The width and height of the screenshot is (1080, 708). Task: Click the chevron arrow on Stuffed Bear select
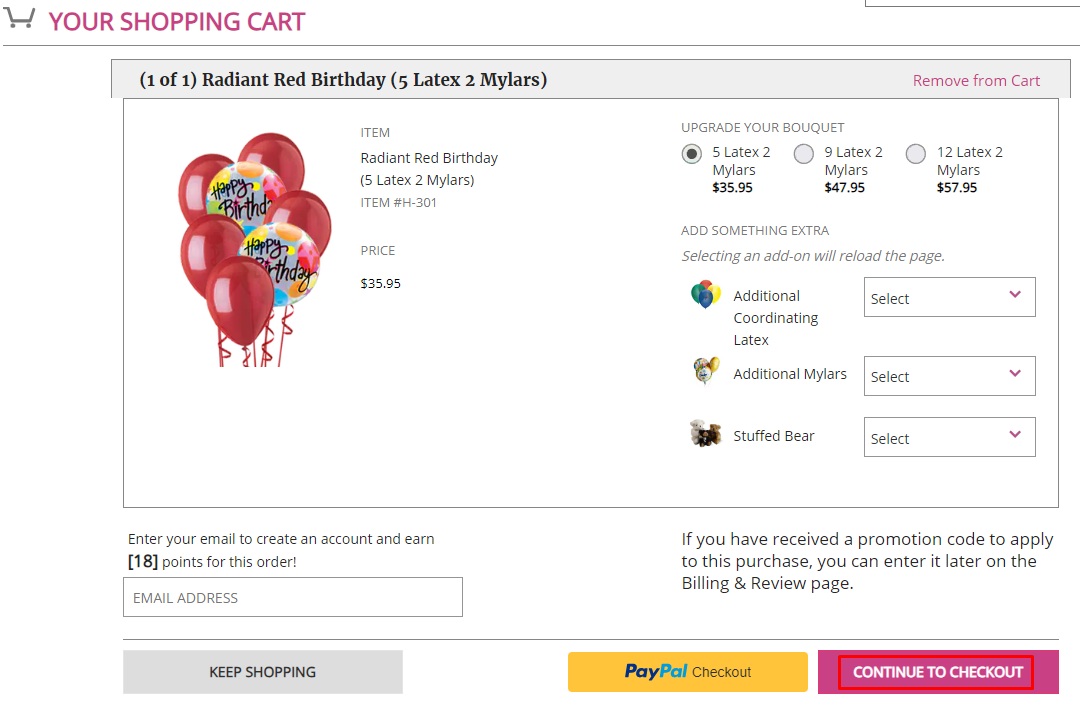(1015, 435)
